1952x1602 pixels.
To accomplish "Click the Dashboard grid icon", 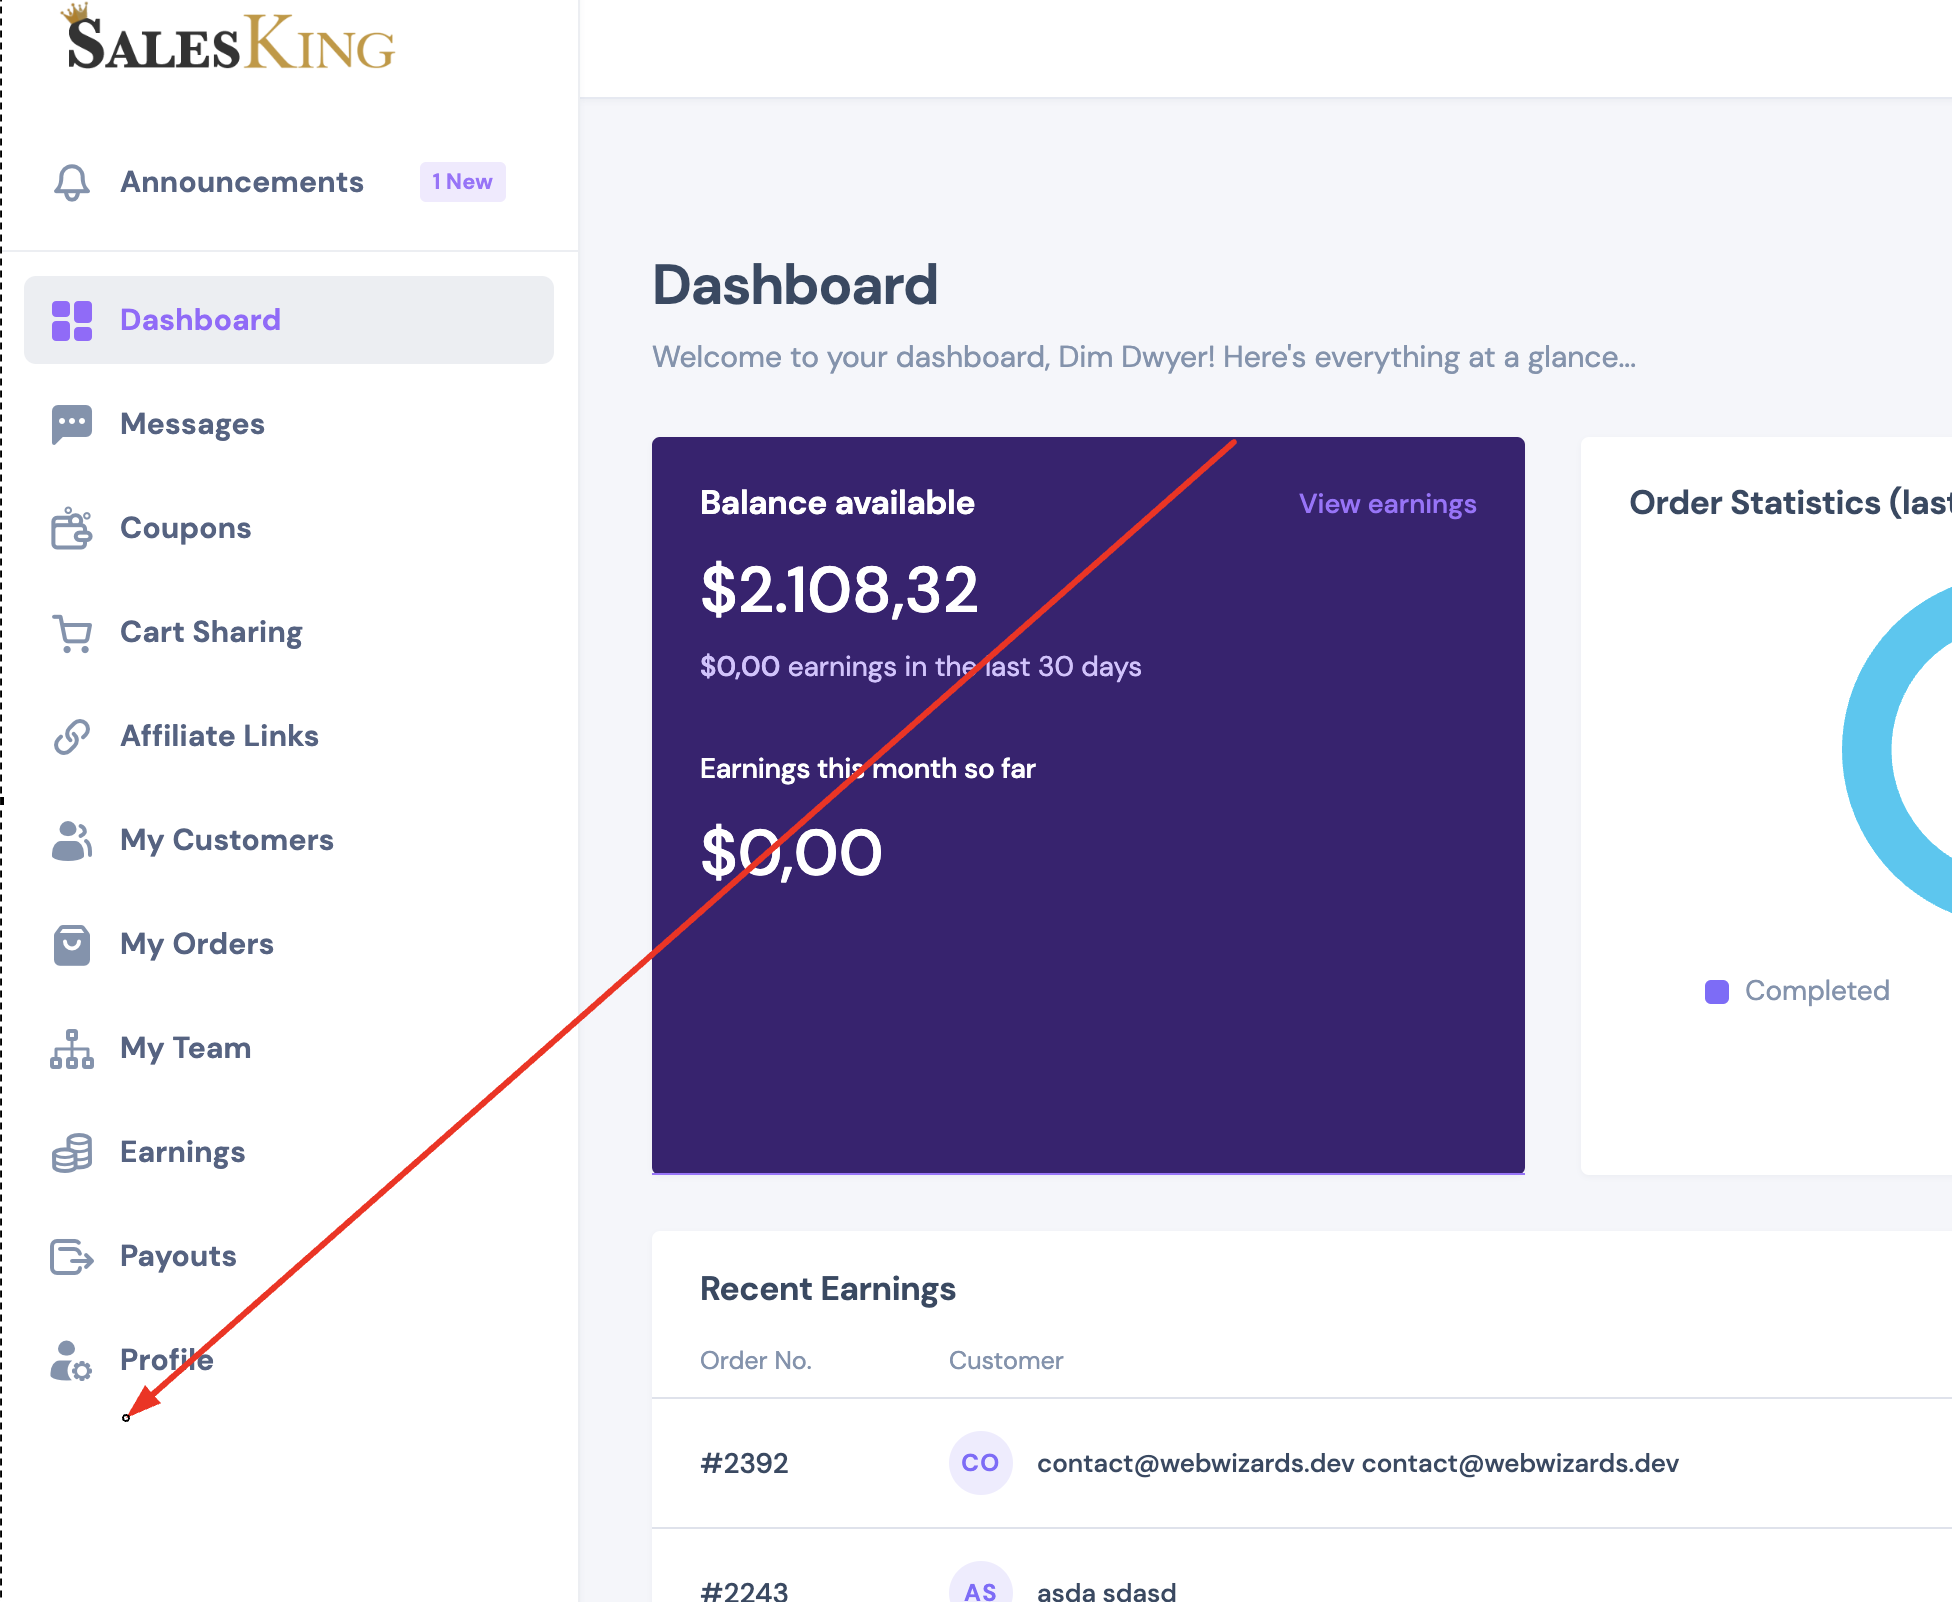I will pyautogui.click(x=72, y=320).
